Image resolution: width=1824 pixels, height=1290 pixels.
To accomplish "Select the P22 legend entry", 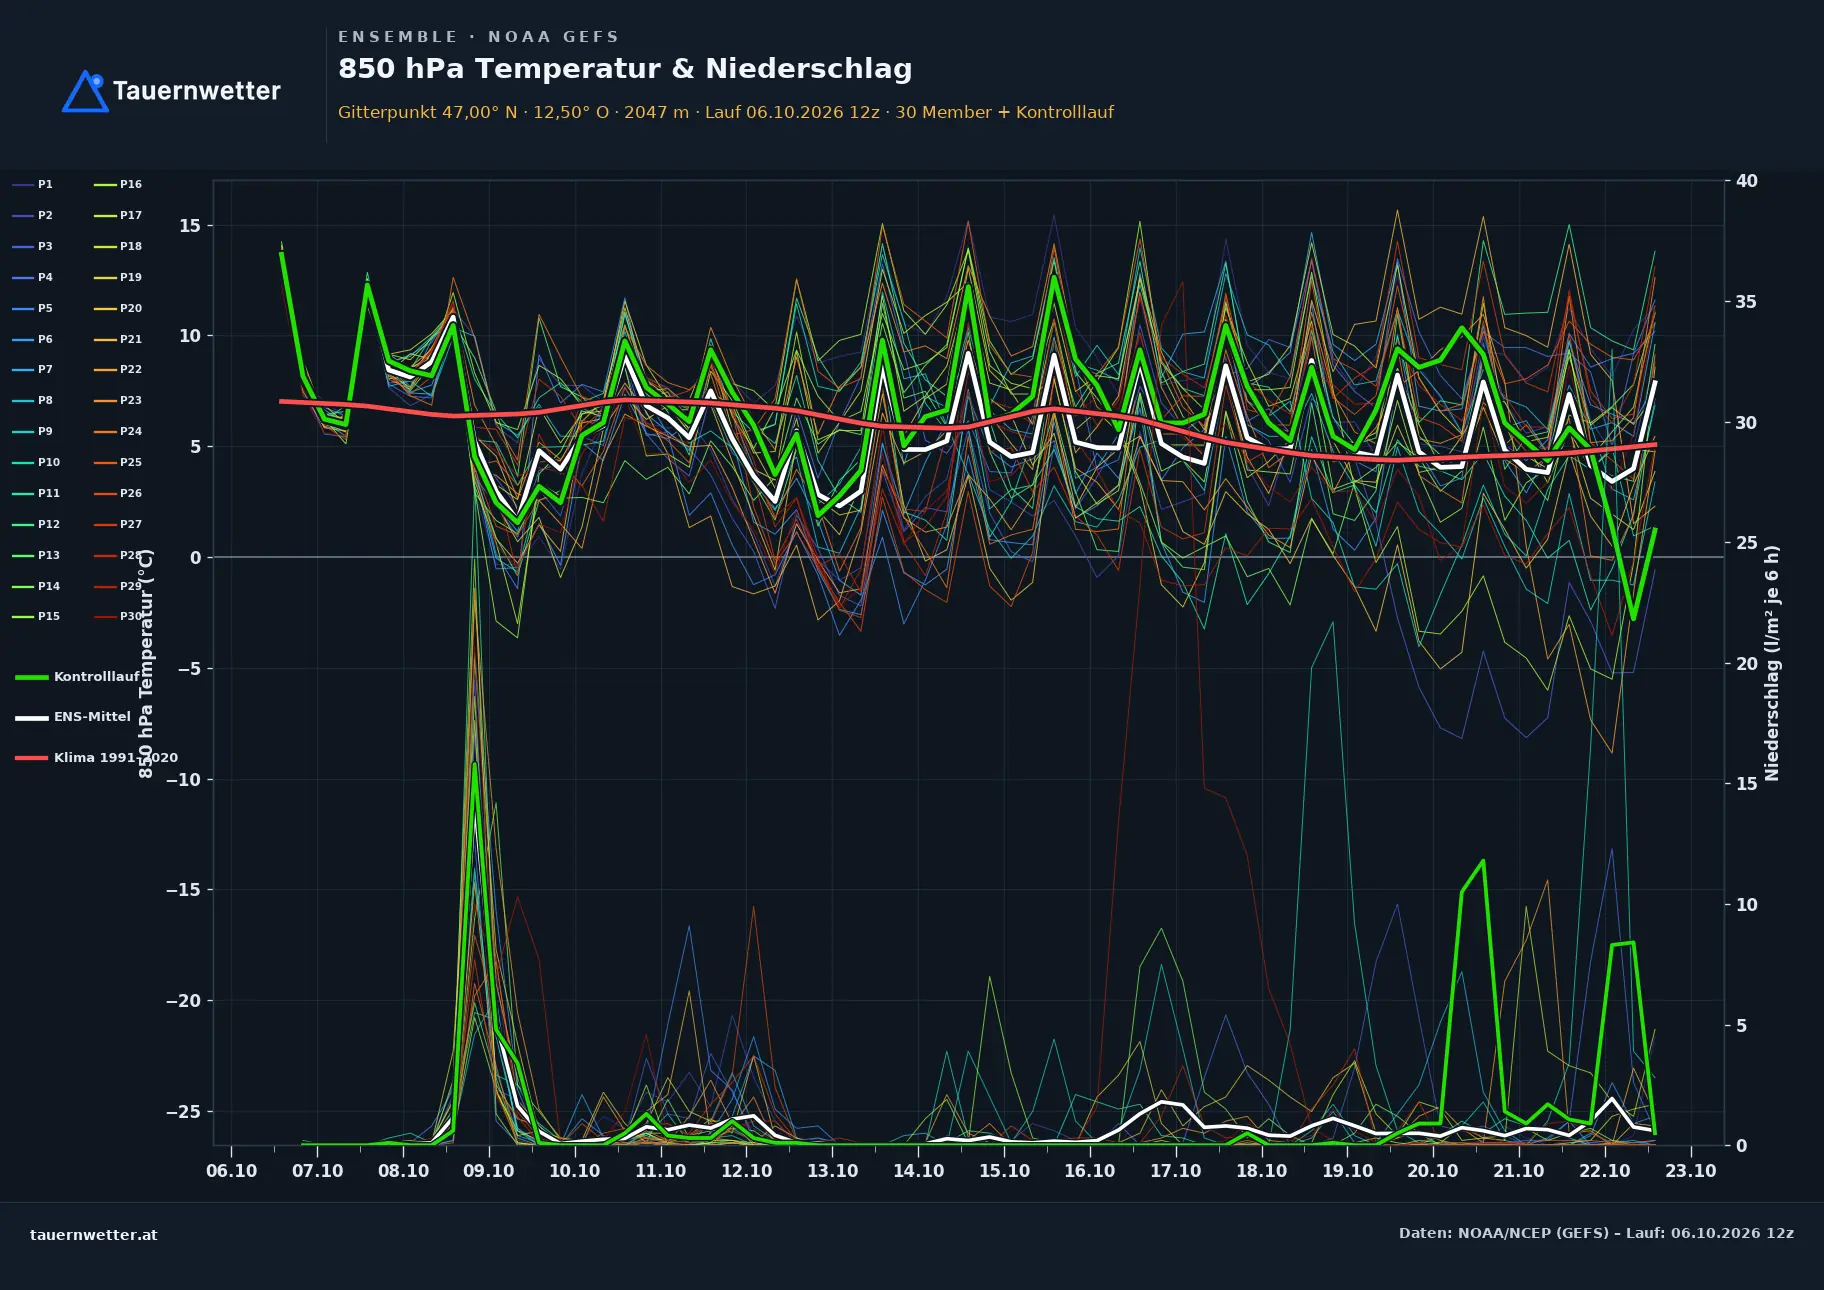I will 118,369.
